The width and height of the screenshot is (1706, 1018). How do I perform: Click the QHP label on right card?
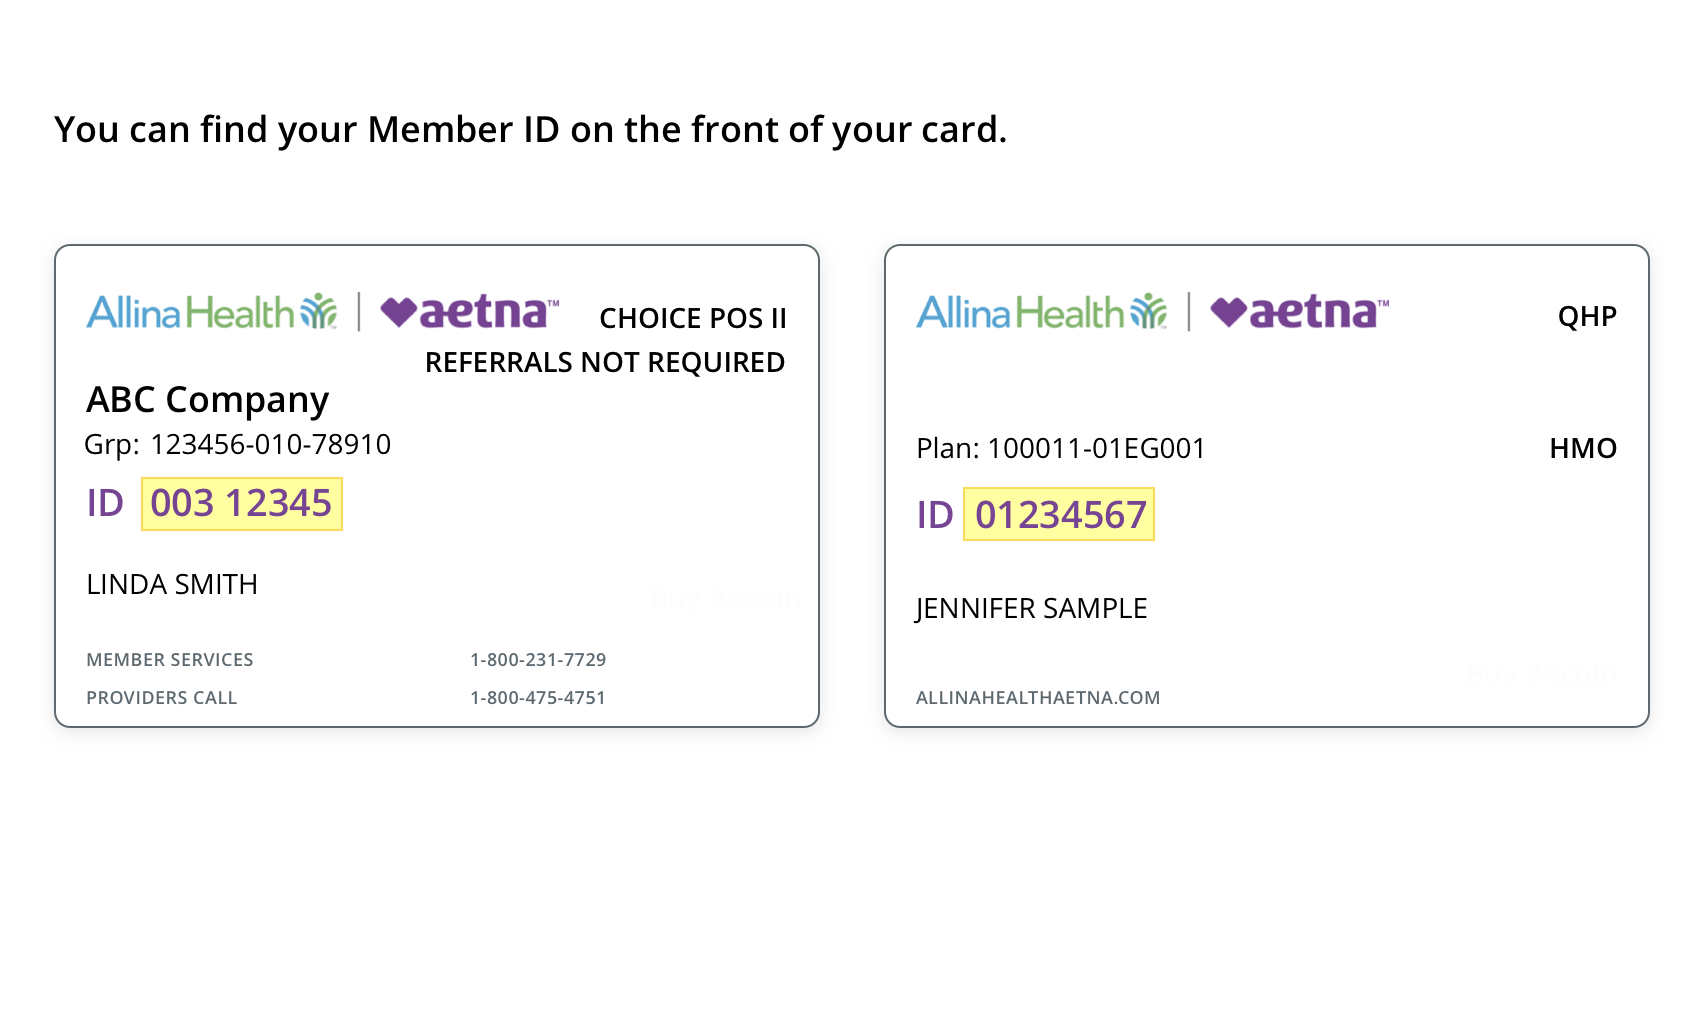(1587, 317)
